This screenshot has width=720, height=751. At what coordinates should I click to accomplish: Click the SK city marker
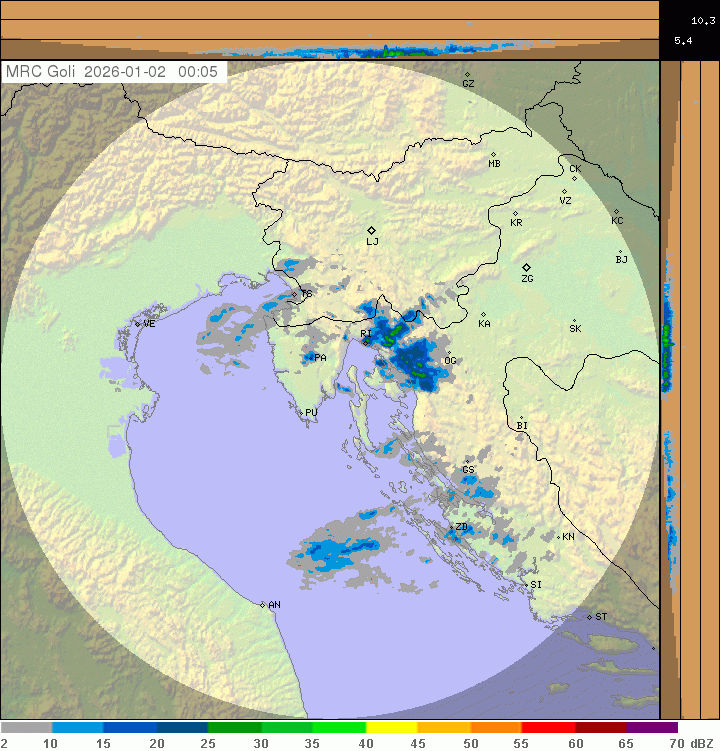pyautogui.click(x=574, y=320)
